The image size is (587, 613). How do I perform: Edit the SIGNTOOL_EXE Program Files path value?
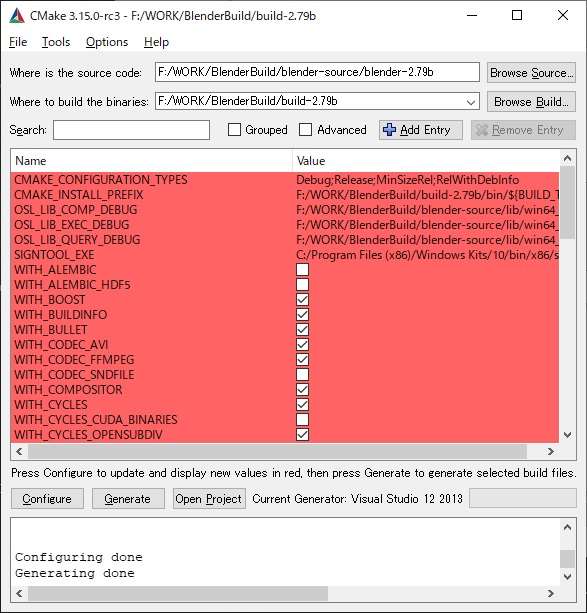[x=427, y=255]
